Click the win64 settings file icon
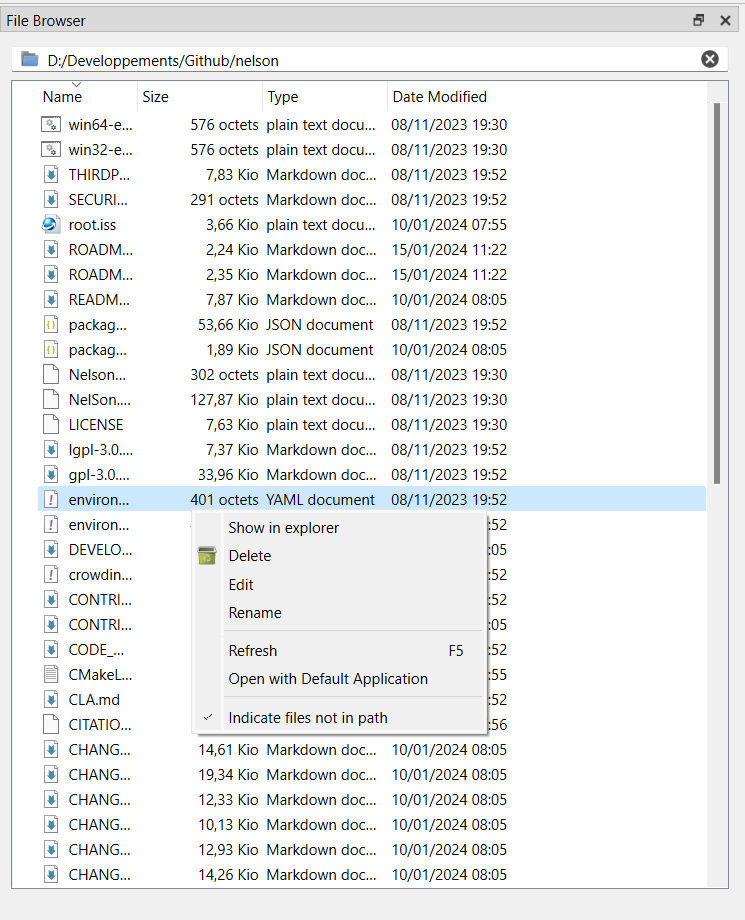The image size is (745, 920). (x=51, y=125)
